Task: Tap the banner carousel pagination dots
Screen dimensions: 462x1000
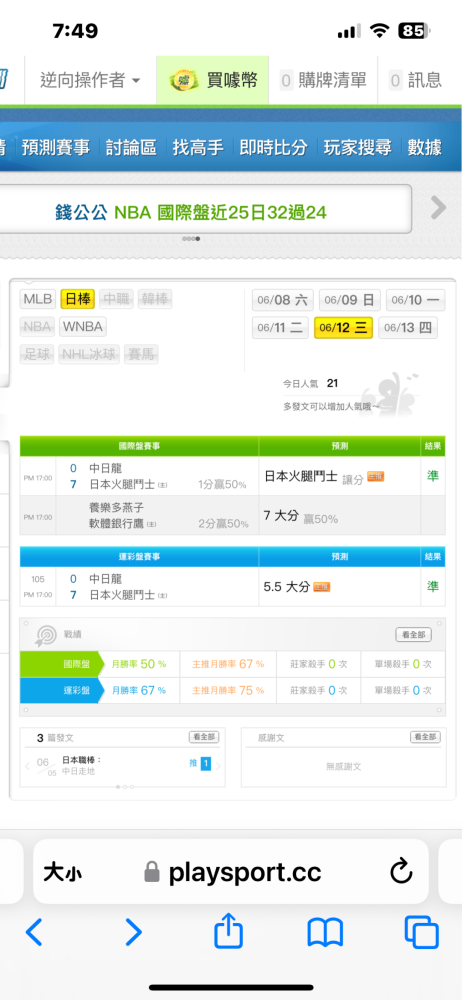Action: (191, 239)
